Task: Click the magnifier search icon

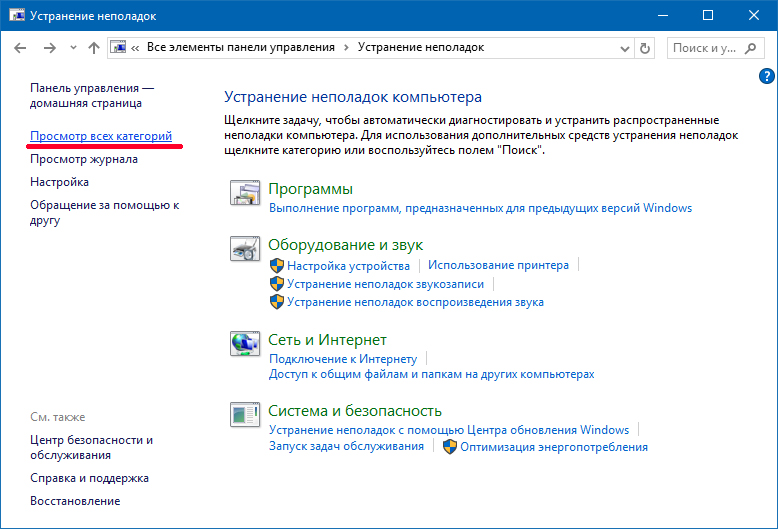Action: [751, 48]
